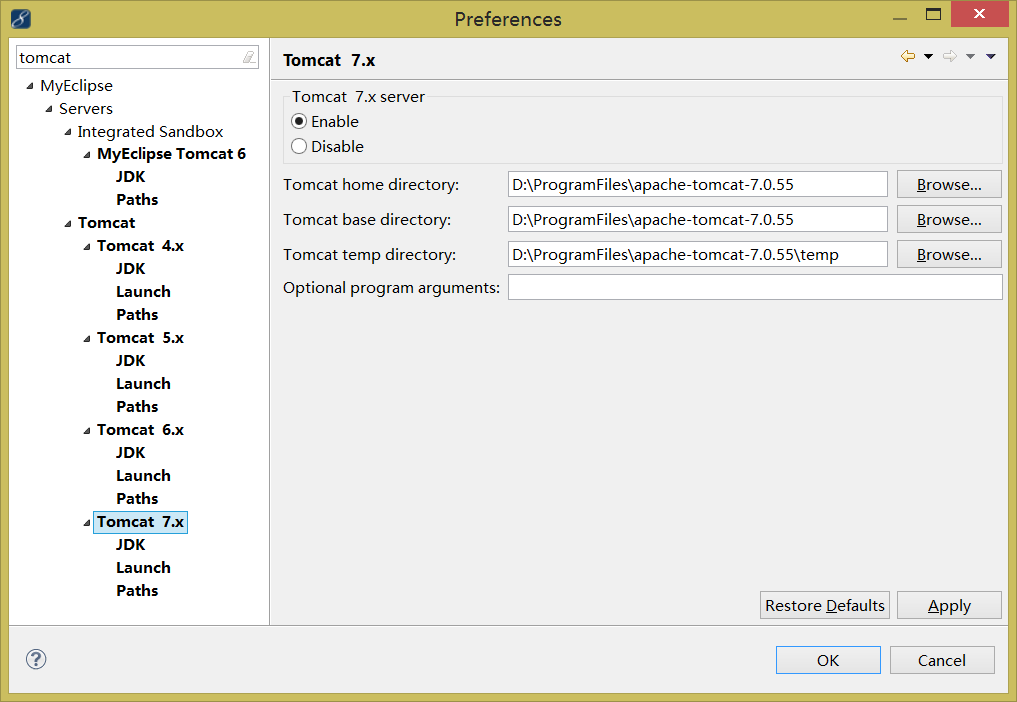This screenshot has height=702, width=1017.
Task: Select Tomcat 6.x in the tree
Action: click(140, 430)
